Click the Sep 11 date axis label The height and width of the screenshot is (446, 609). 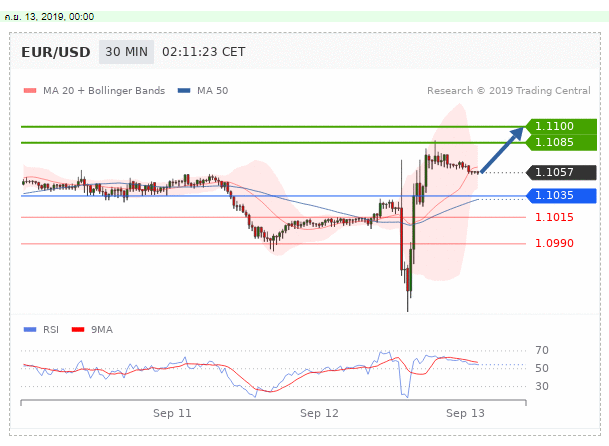pos(172,413)
